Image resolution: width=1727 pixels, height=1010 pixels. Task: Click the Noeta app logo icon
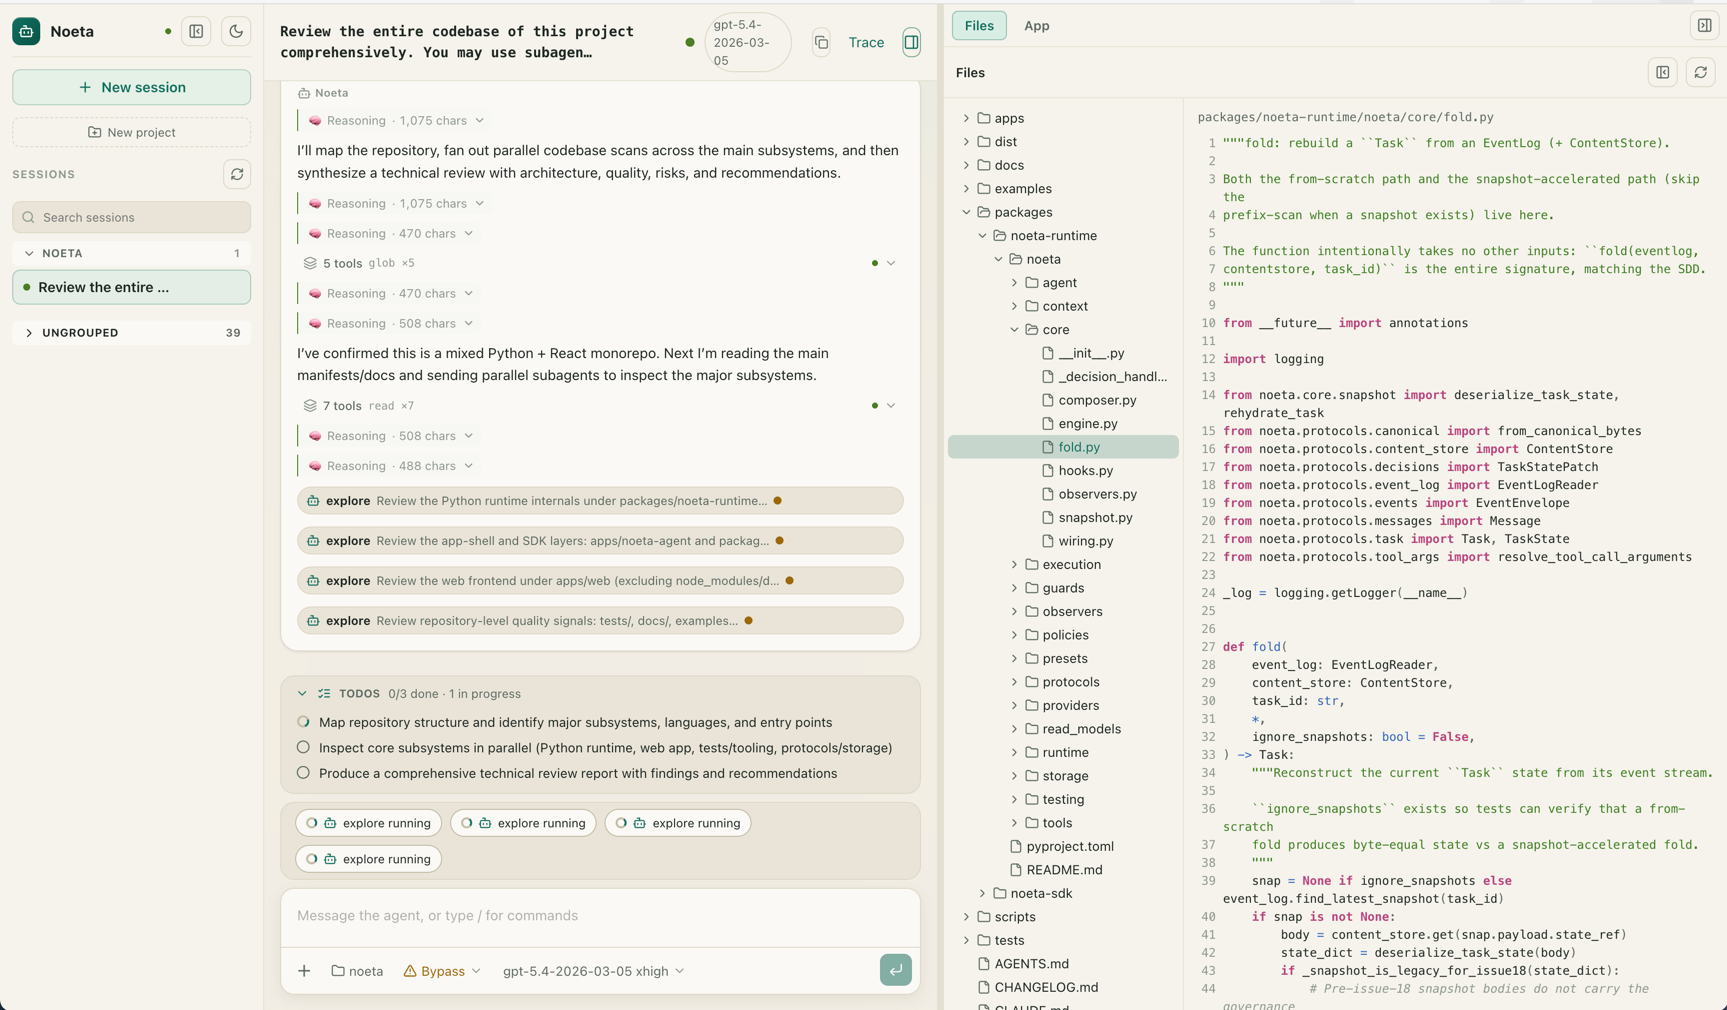pos(26,31)
